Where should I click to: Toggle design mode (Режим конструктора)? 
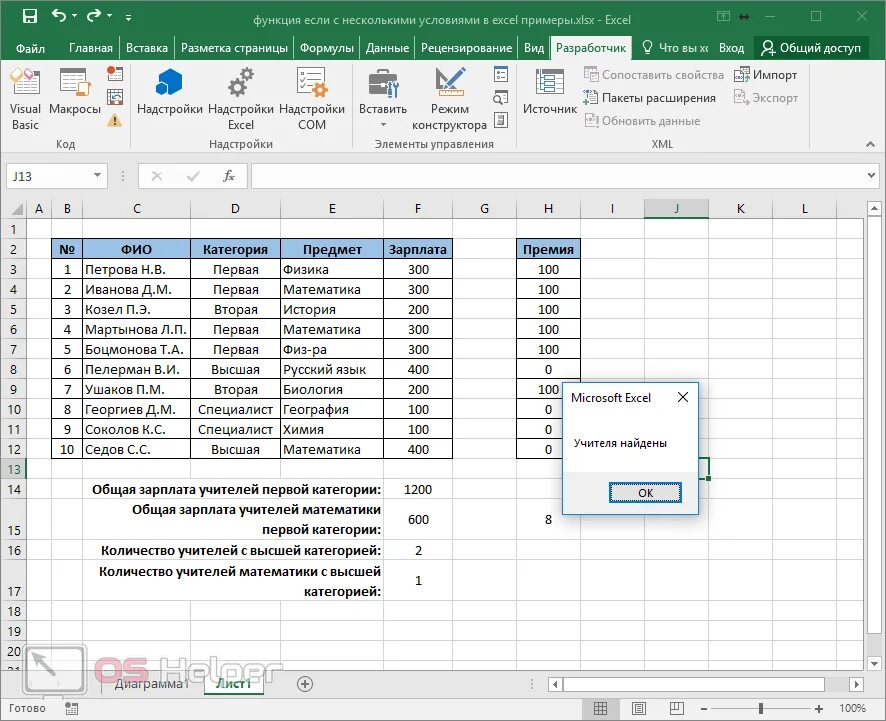pyautogui.click(x=450, y=99)
